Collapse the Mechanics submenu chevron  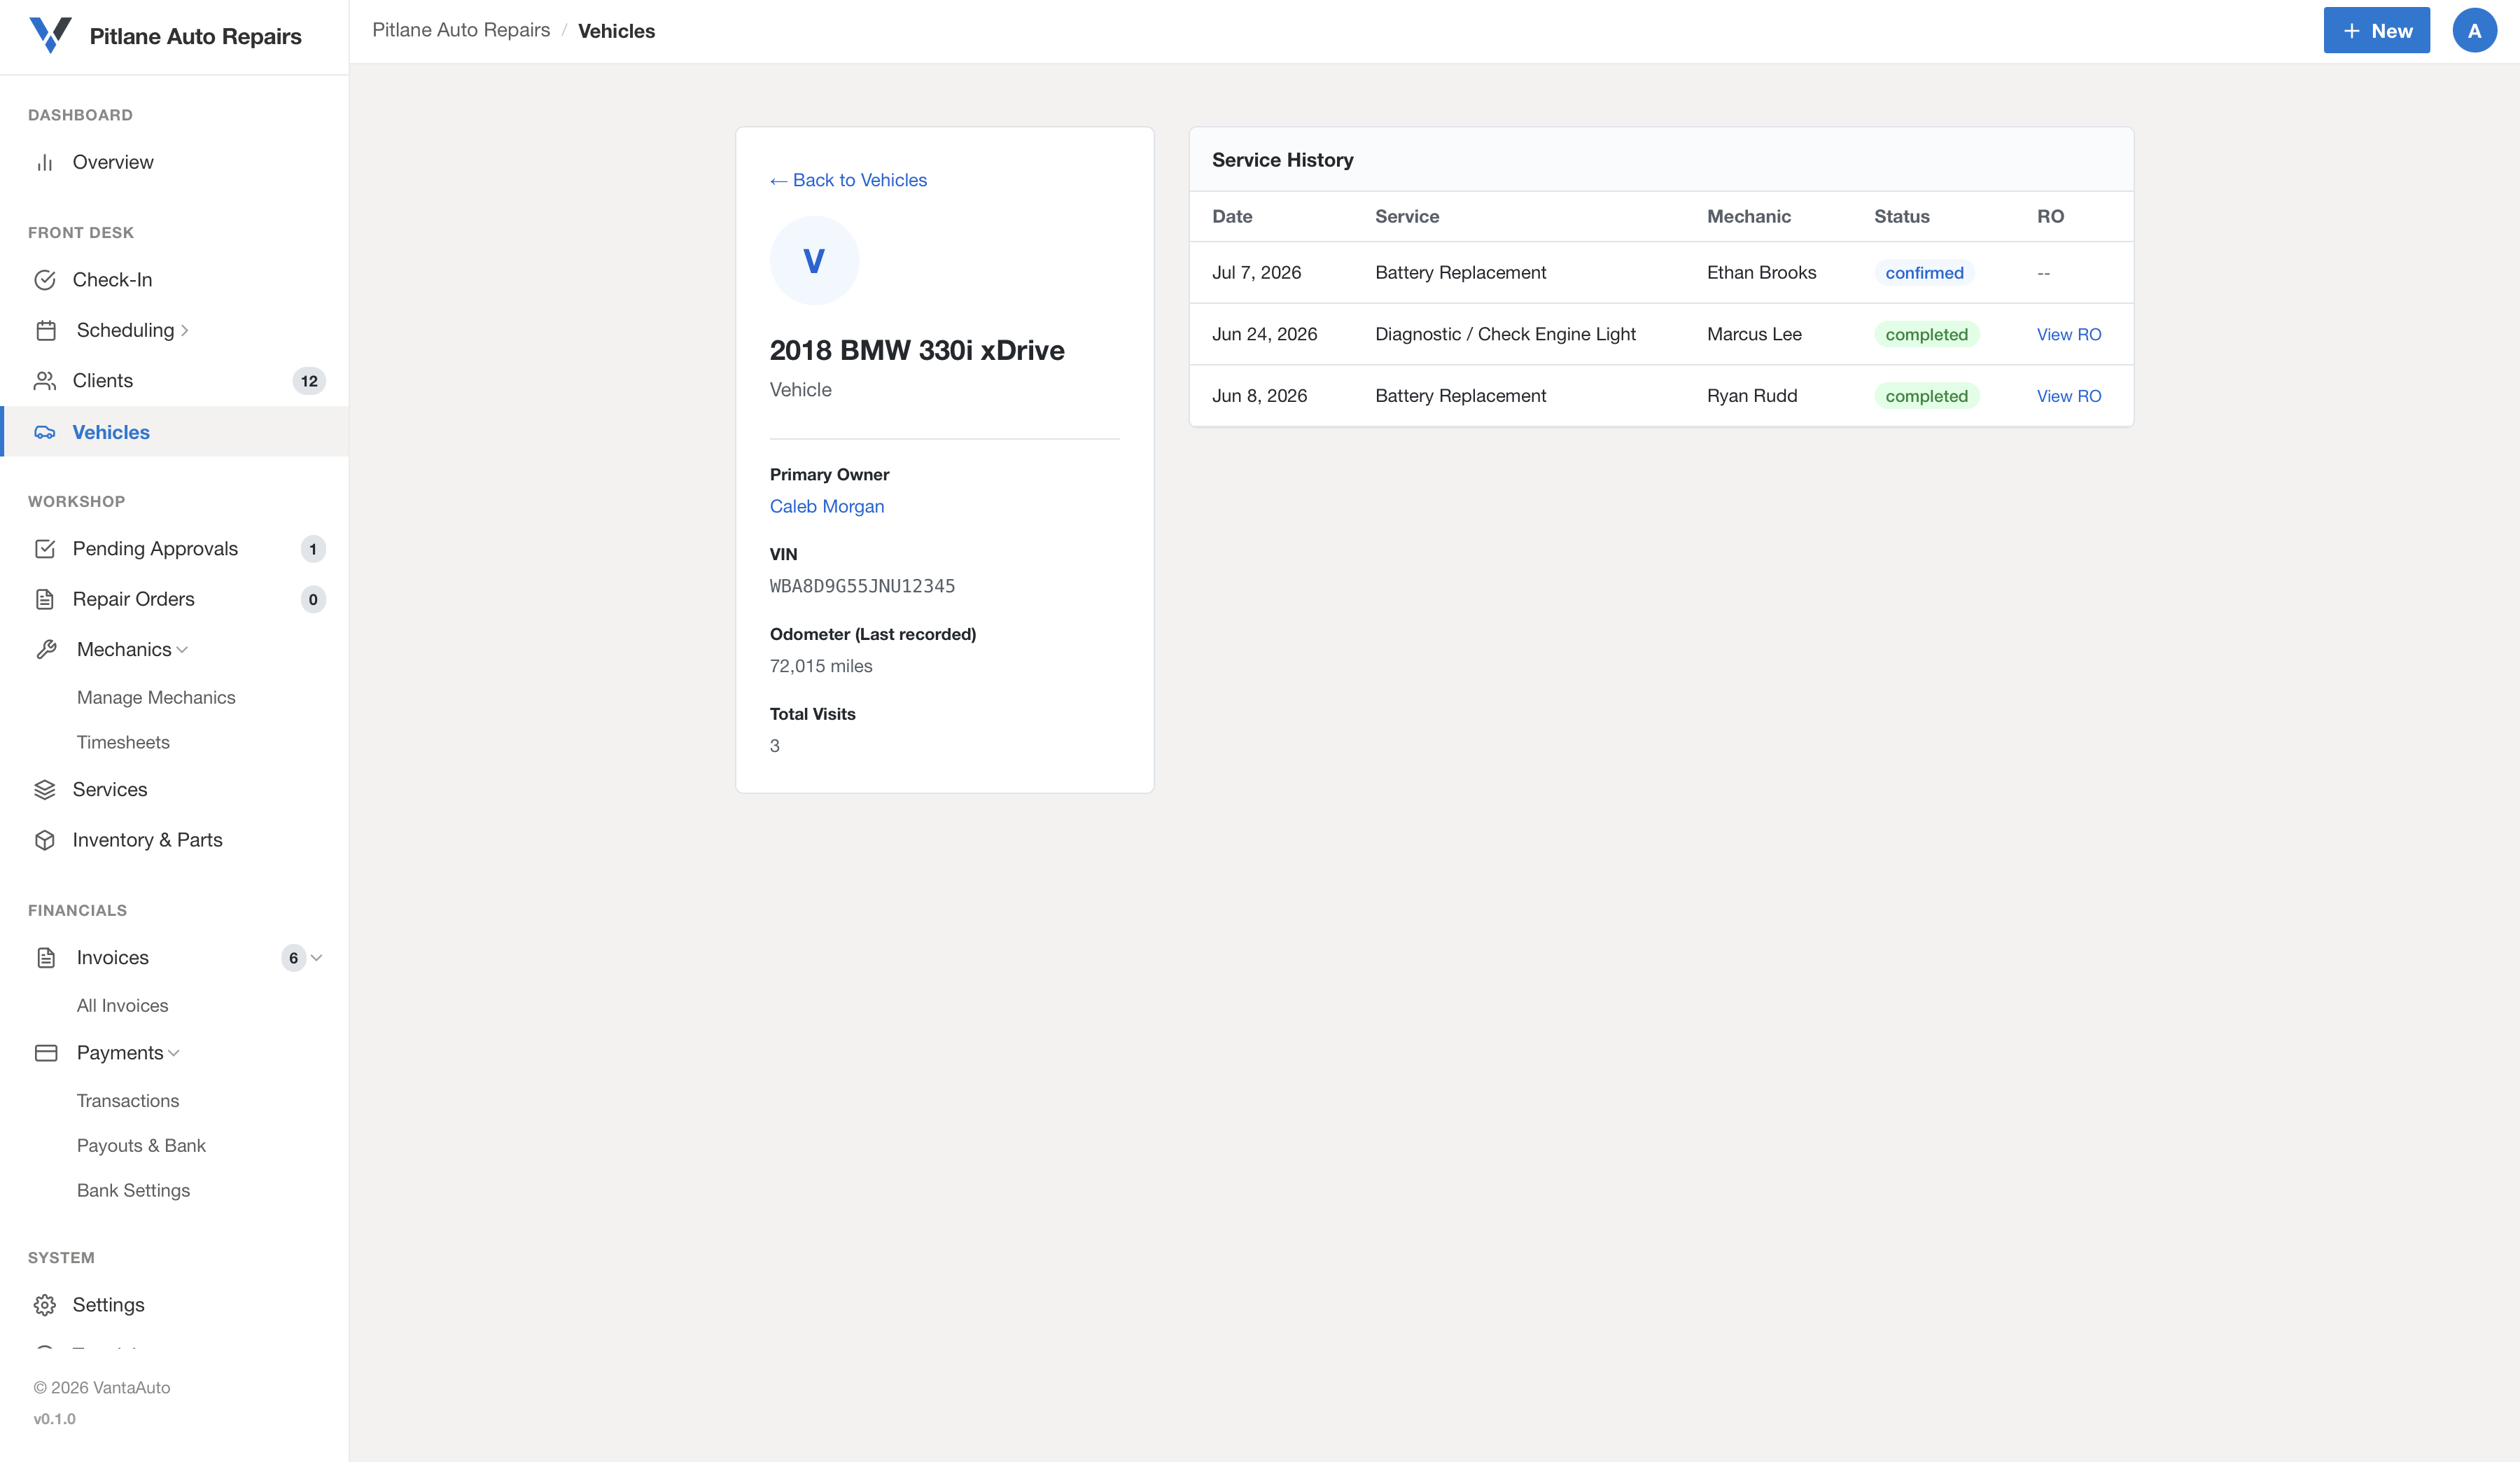click(x=182, y=650)
